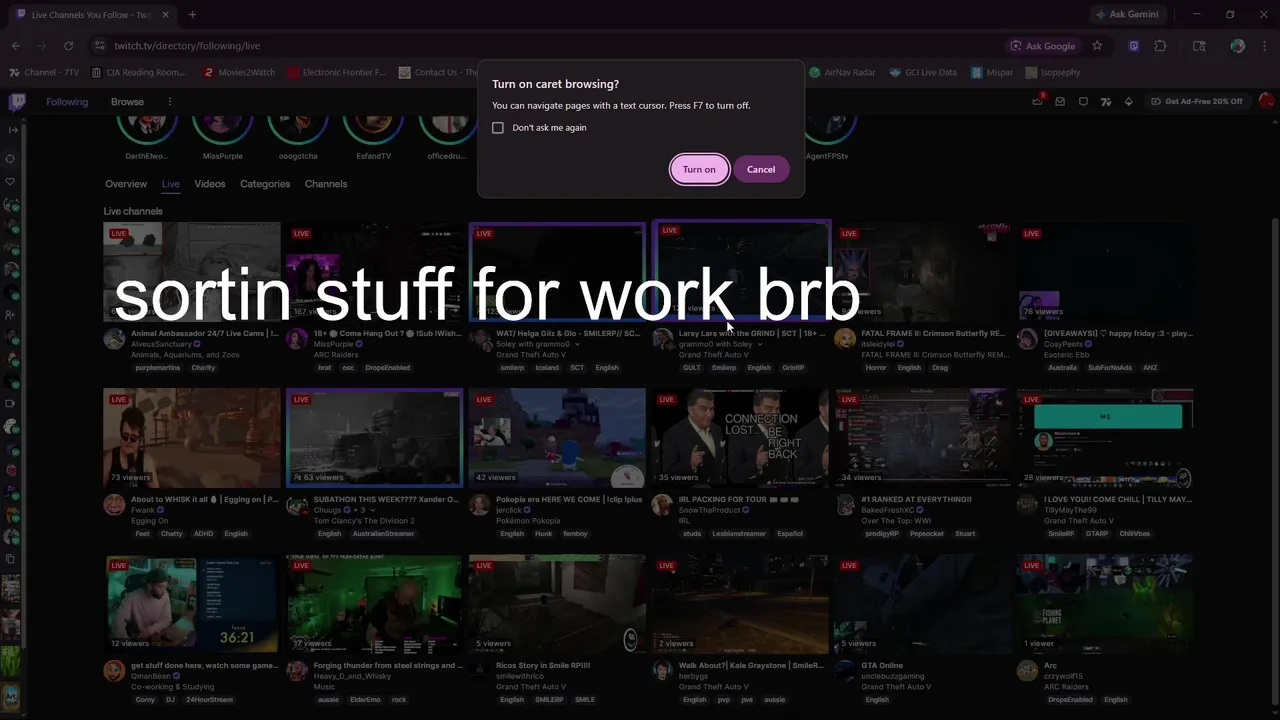View site information icon in address bar
This screenshot has height=720, width=1280.
pyautogui.click(x=99, y=46)
